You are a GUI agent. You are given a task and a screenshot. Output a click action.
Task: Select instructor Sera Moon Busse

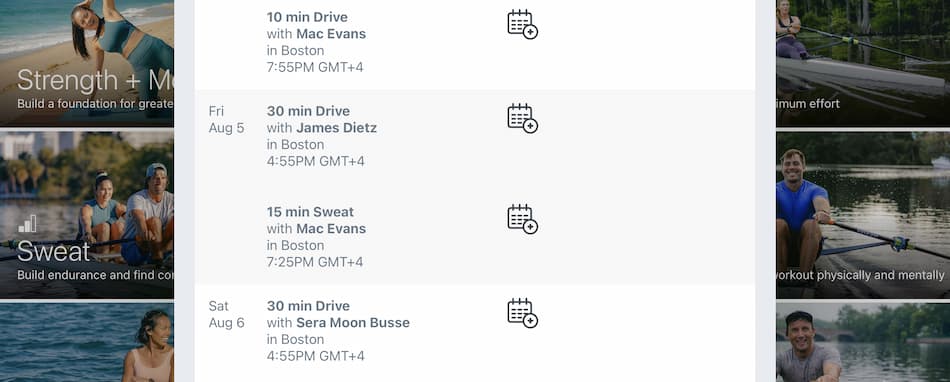point(353,323)
